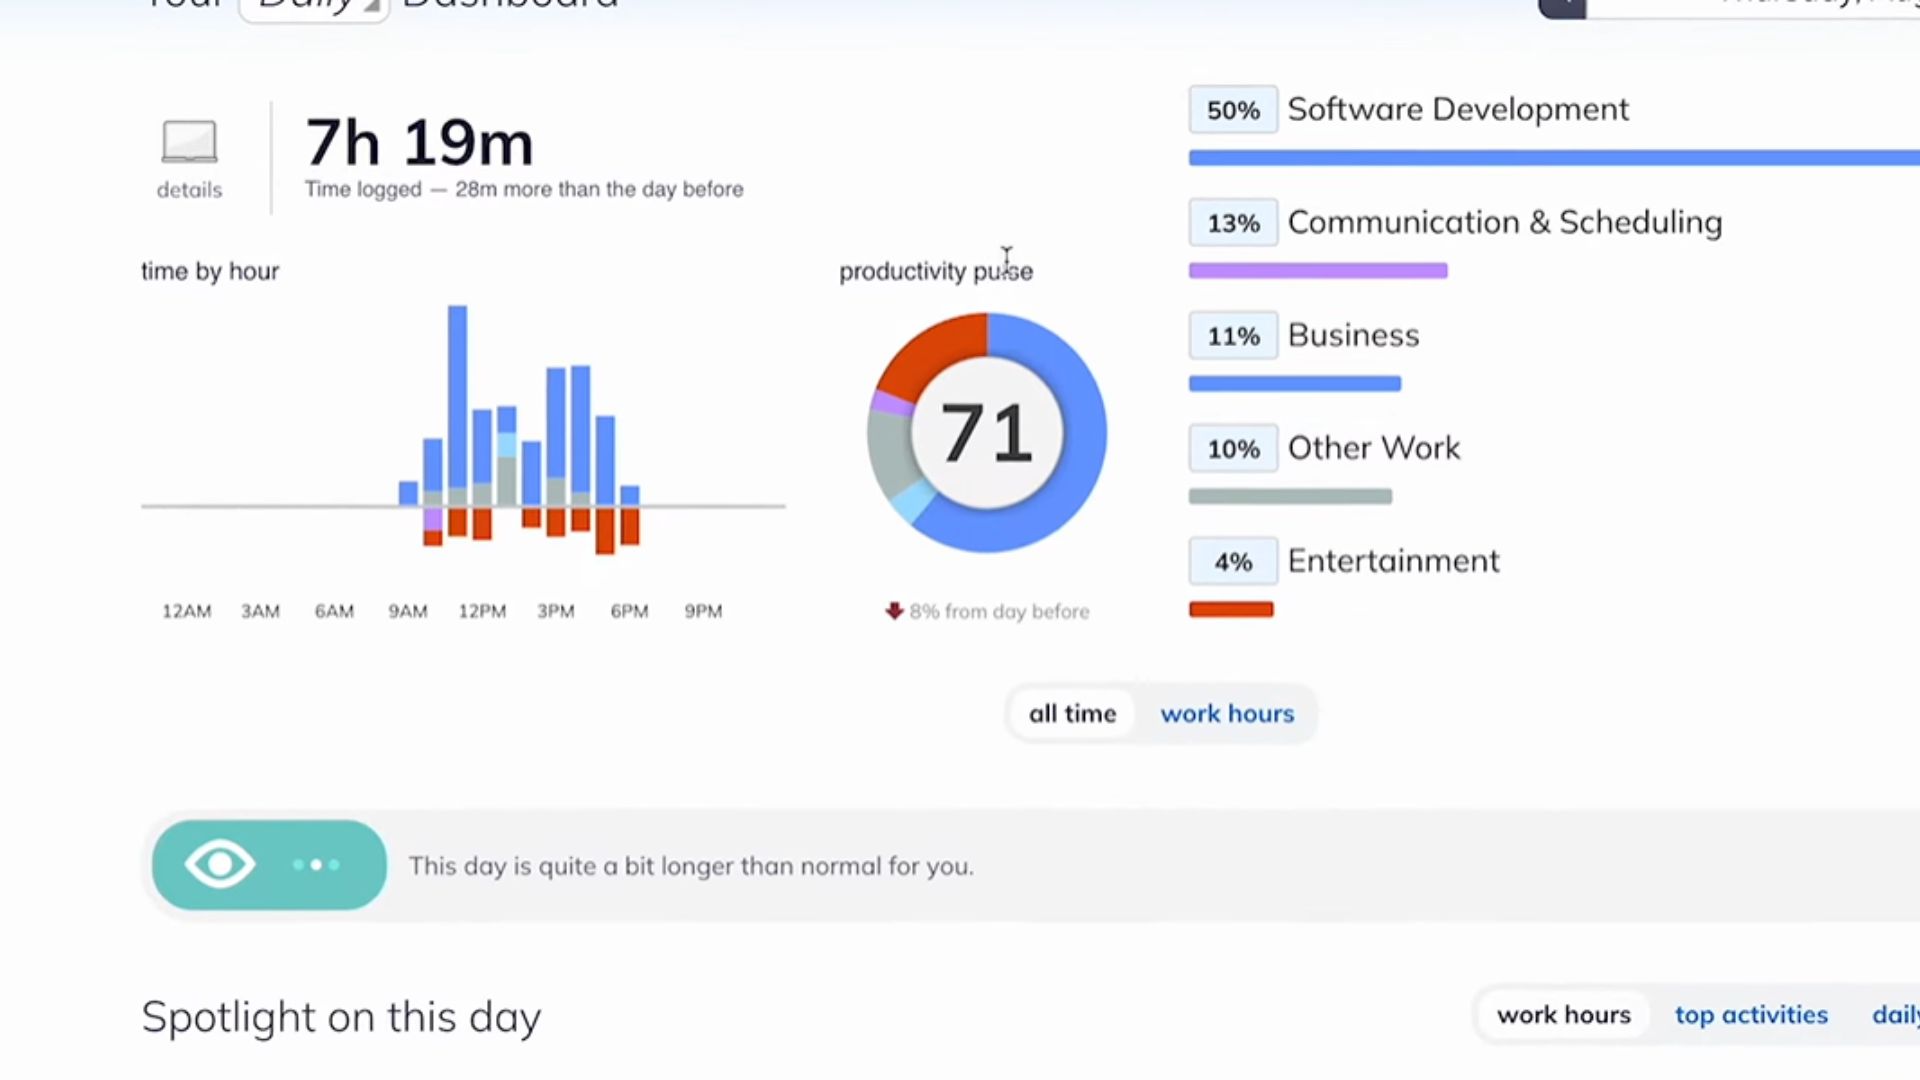This screenshot has width=1920, height=1080.
Task: Click the 4% Entertainment badge
Action: point(1232,562)
